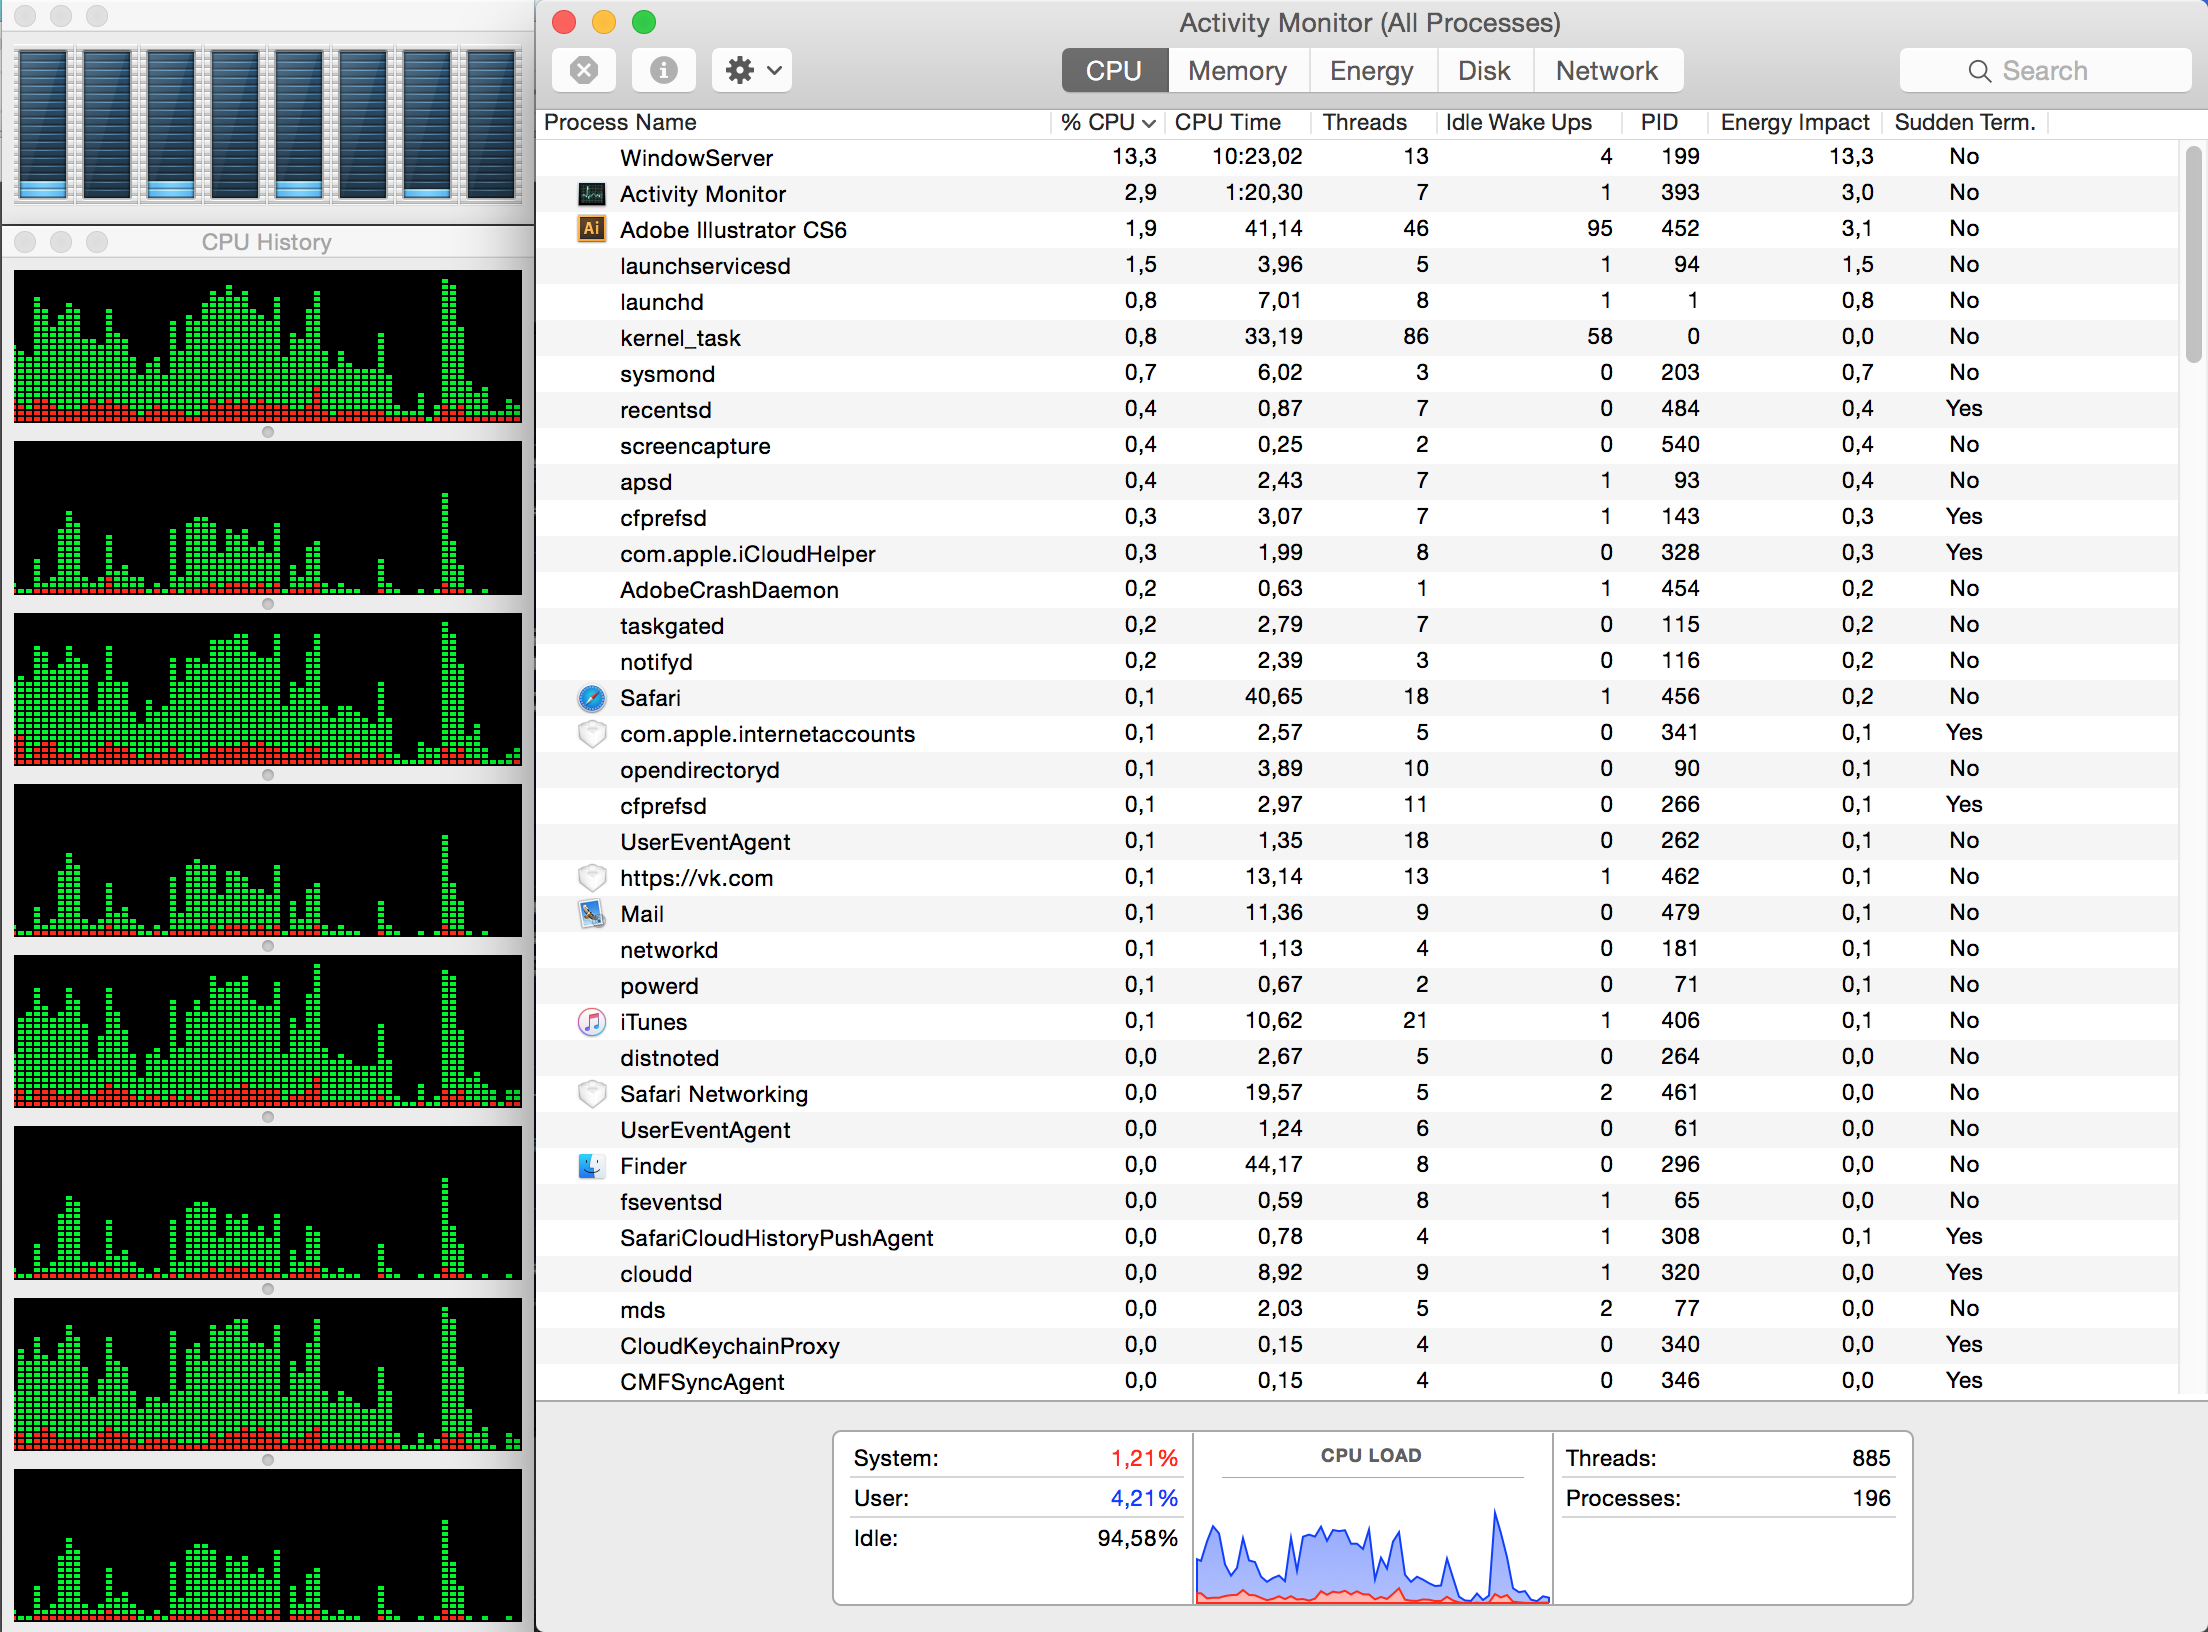
Task: Click the vertical scrollbar in process list
Action: pos(2193,255)
